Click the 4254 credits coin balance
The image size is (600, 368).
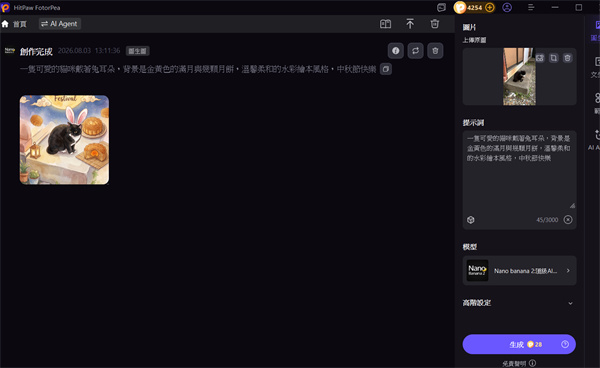coord(474,7)
